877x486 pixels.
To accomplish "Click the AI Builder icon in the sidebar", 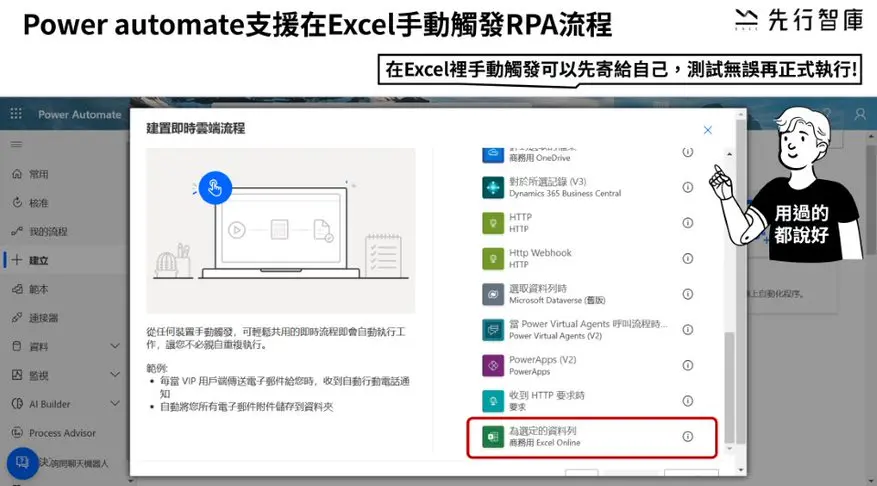I will tap(17, 404).
